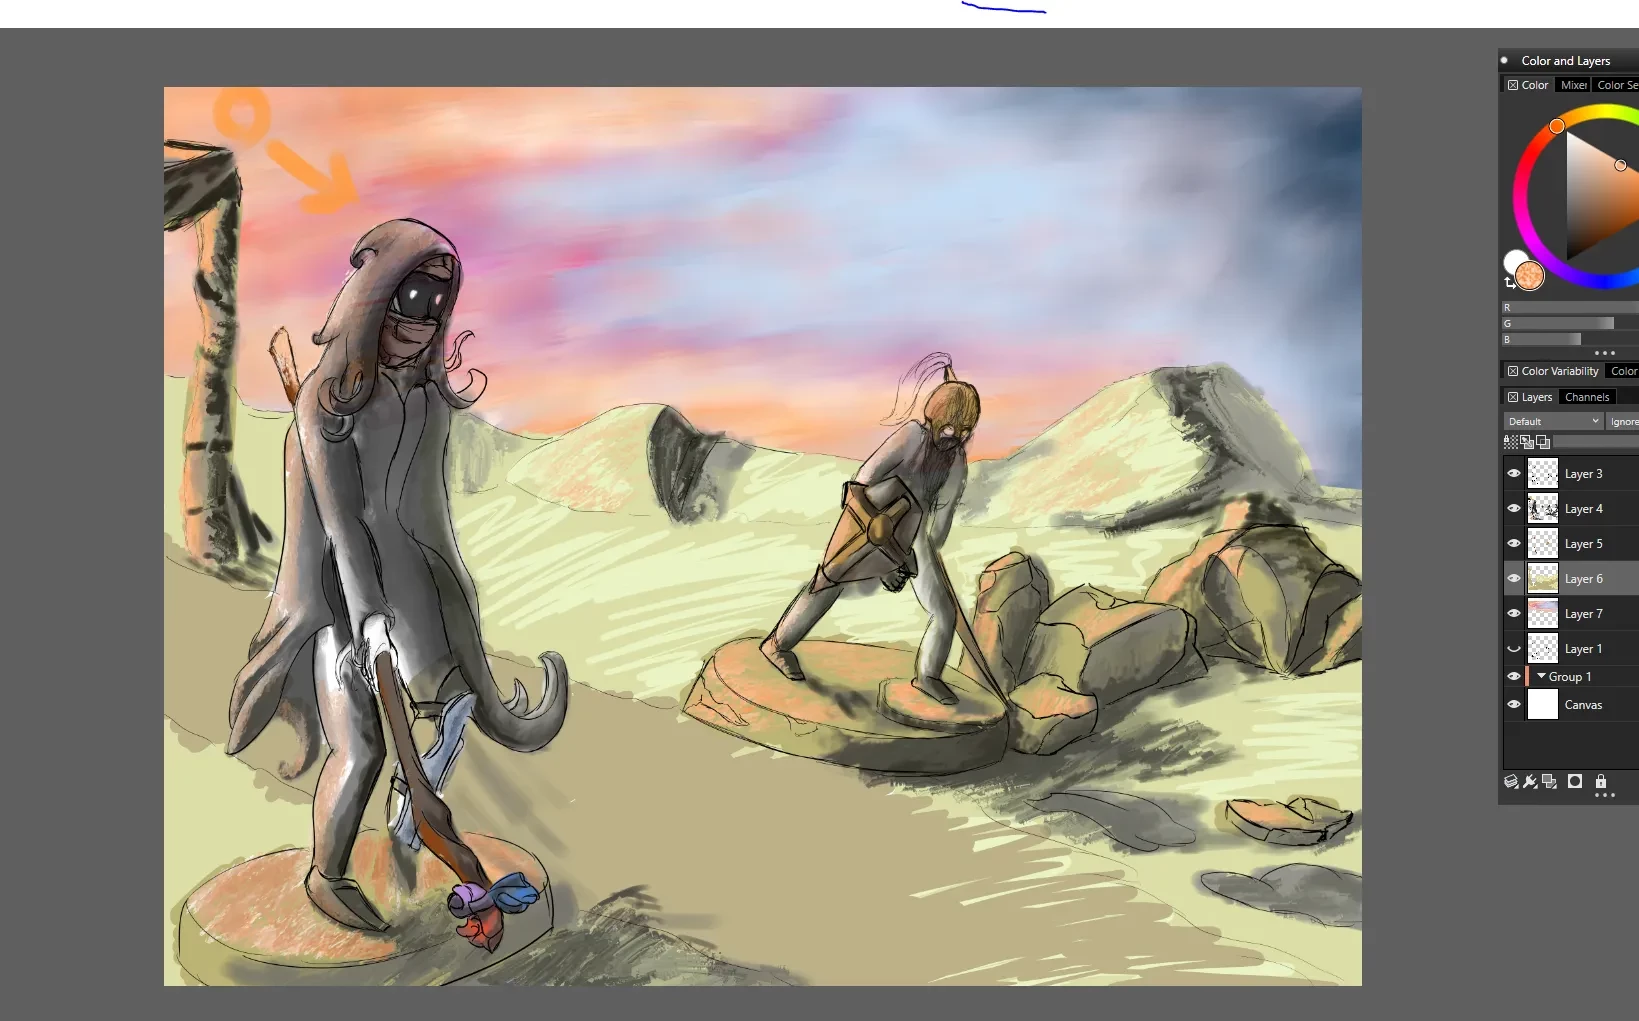The image size is (1639, 1021).
Task: Select Layer 7 in the layer list
Action: click(x=1583, y=614)
